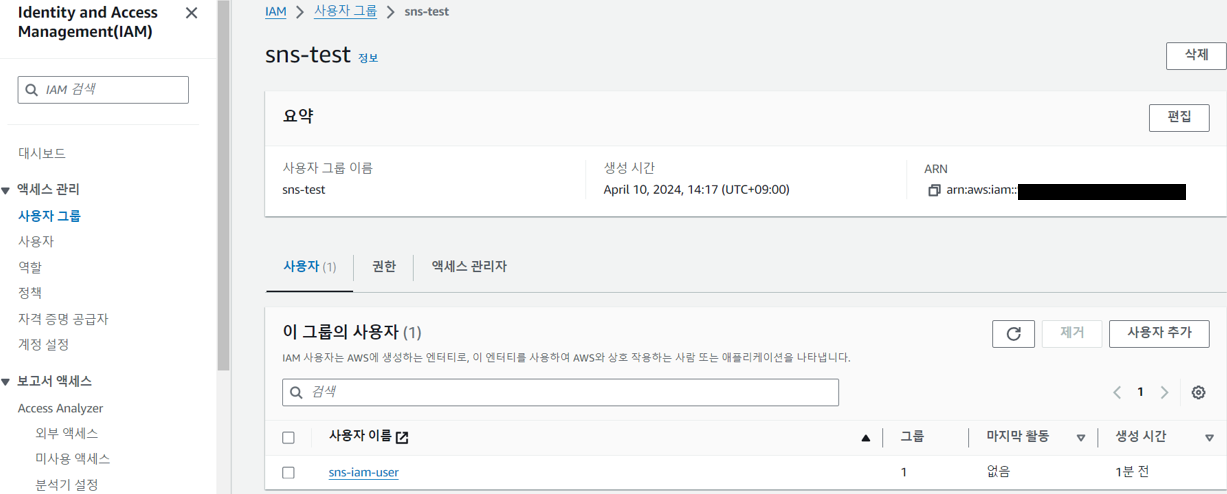Sort by 사용자 이름 ascending arrow
The width and height of the screenshot is (1227, 494).
[866, 438]
